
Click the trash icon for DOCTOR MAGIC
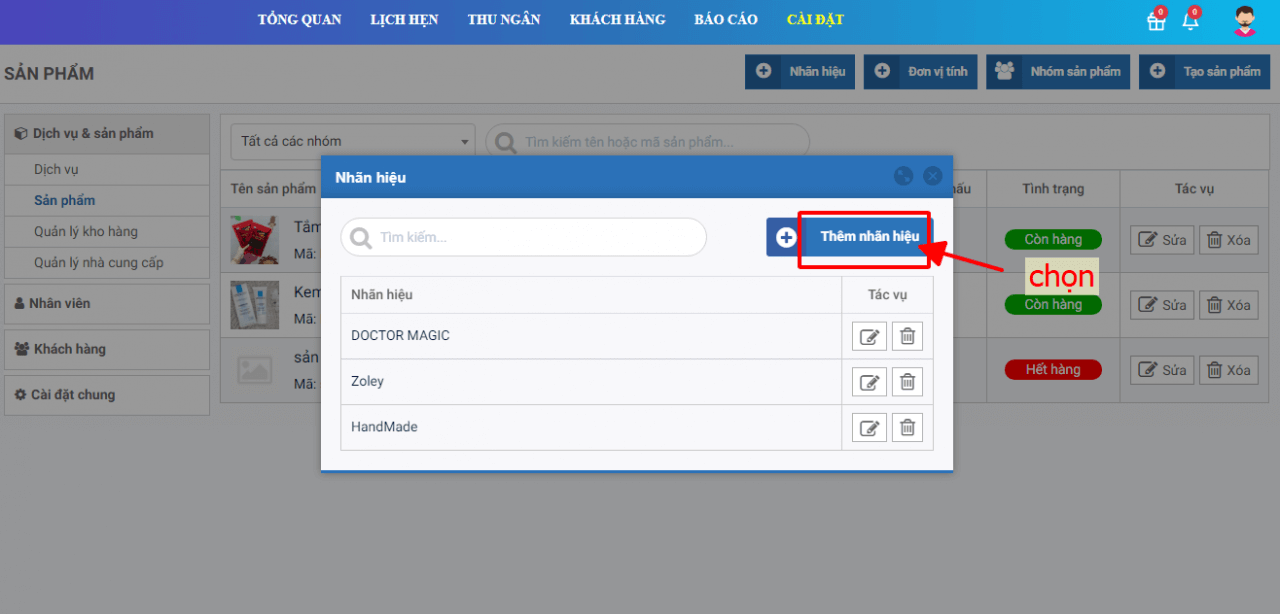pyautogui.click(x=907, y=336)
